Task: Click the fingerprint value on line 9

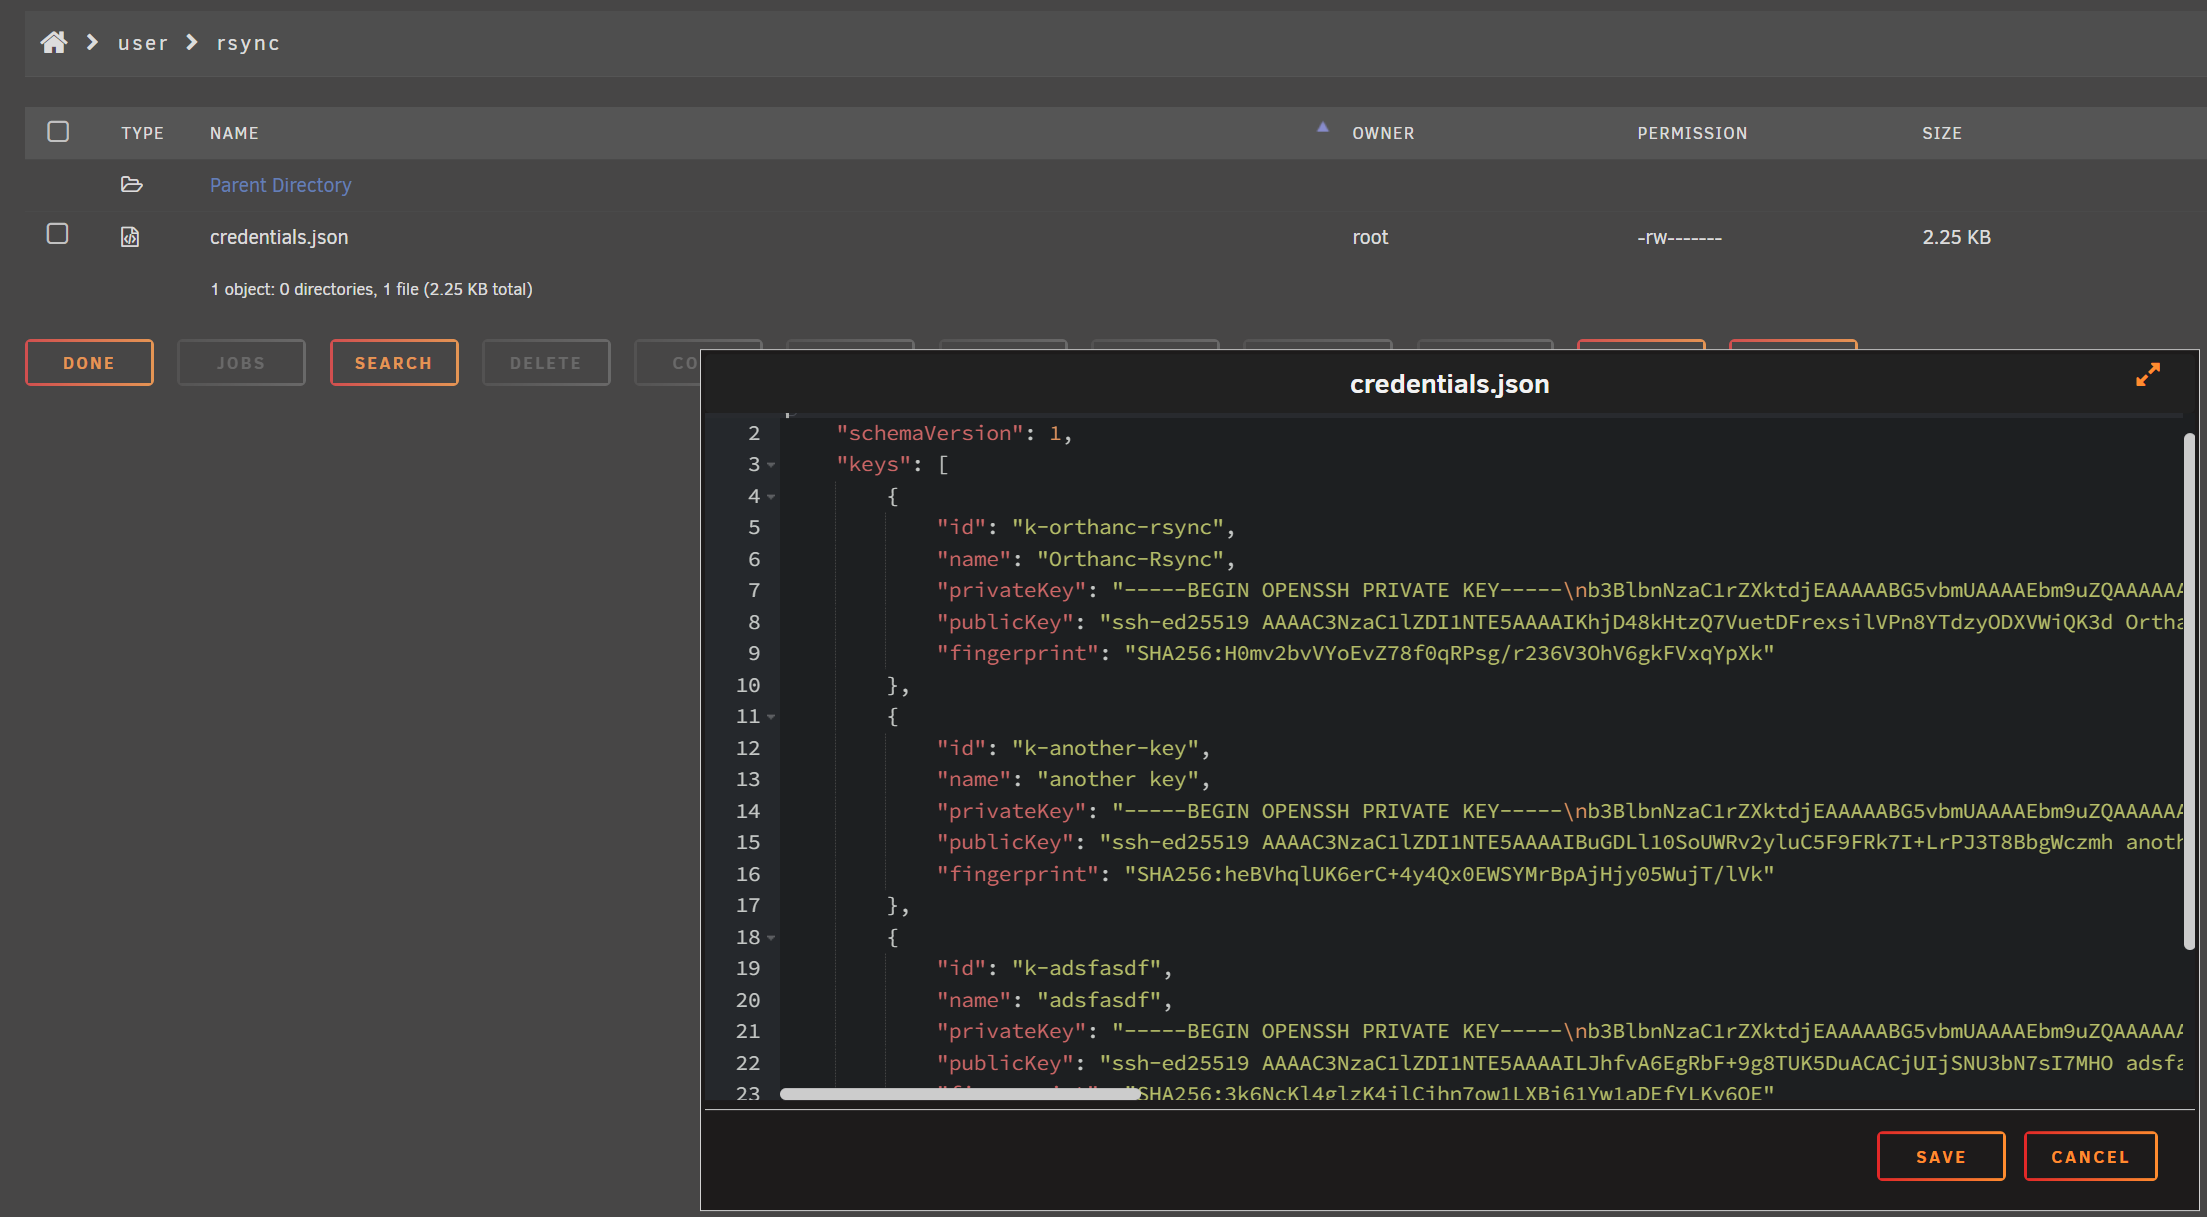Action: coord(1449,653)
